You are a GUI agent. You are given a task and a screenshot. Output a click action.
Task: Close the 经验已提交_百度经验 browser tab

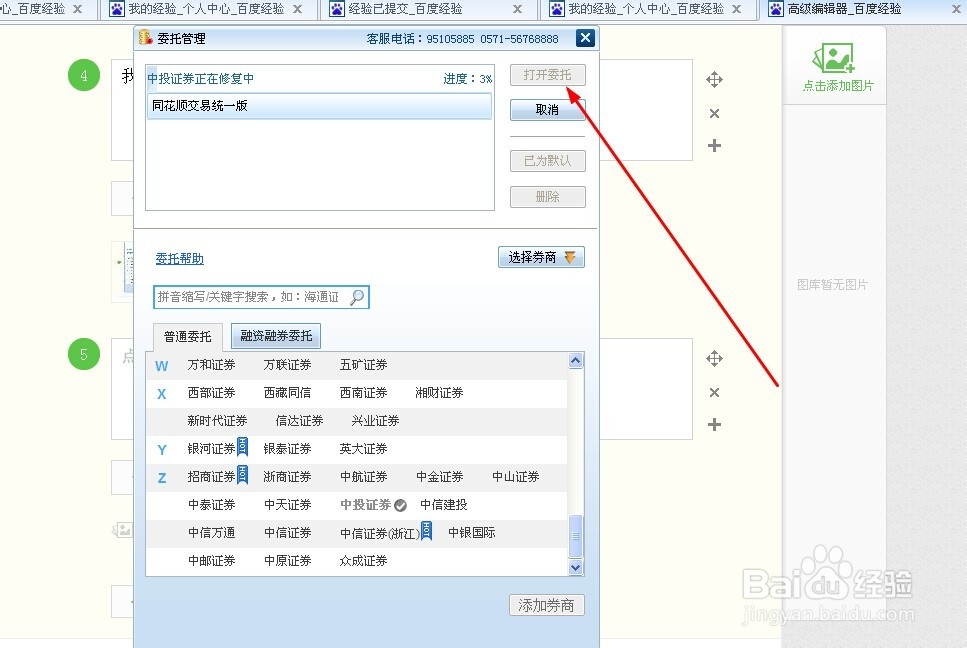[517, 9]
